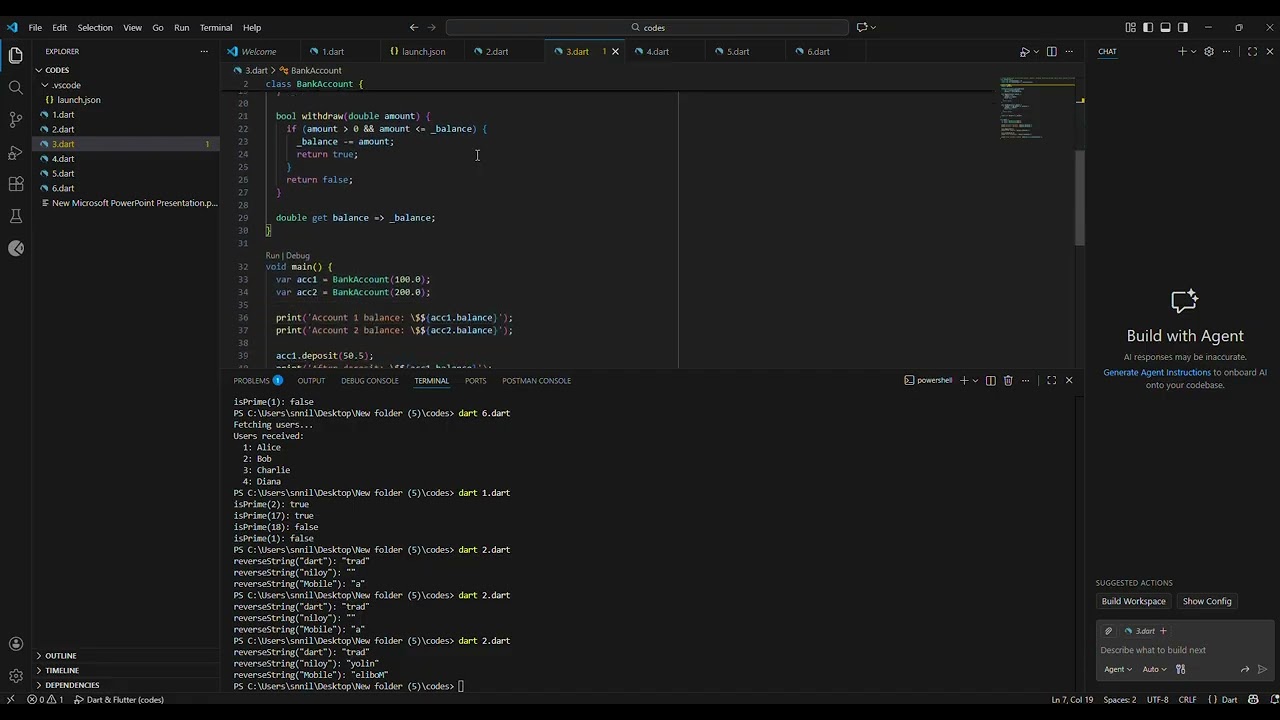Switch to the 4.dart editor tab
The image size is (1280, 720).
[x=657, y=52]
